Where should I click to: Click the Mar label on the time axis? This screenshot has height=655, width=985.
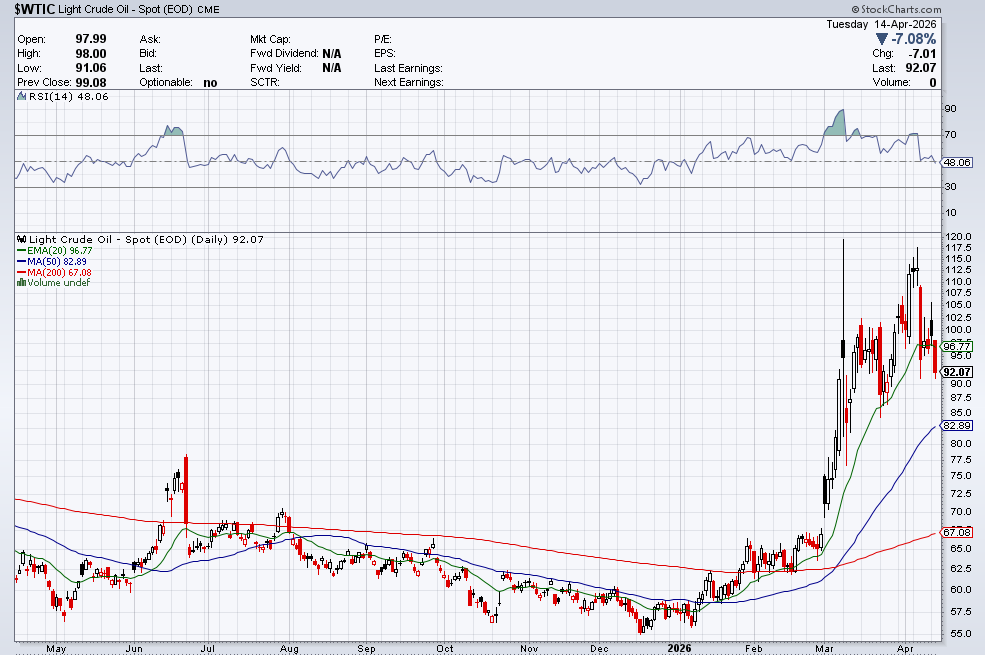point(825,649)
